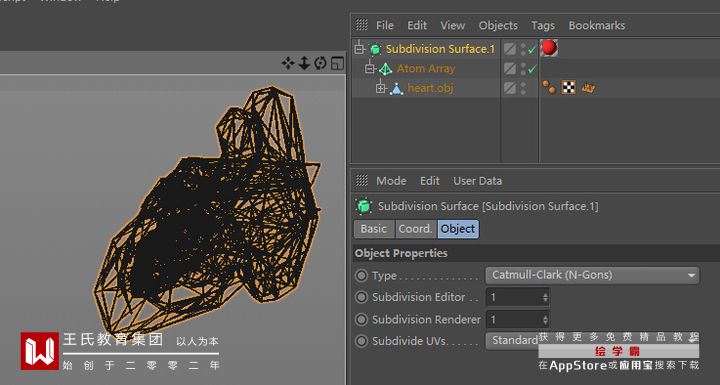Expand the heart.obj tree node
This screenshot has width=720, height=385.
(x=380, y=88)
